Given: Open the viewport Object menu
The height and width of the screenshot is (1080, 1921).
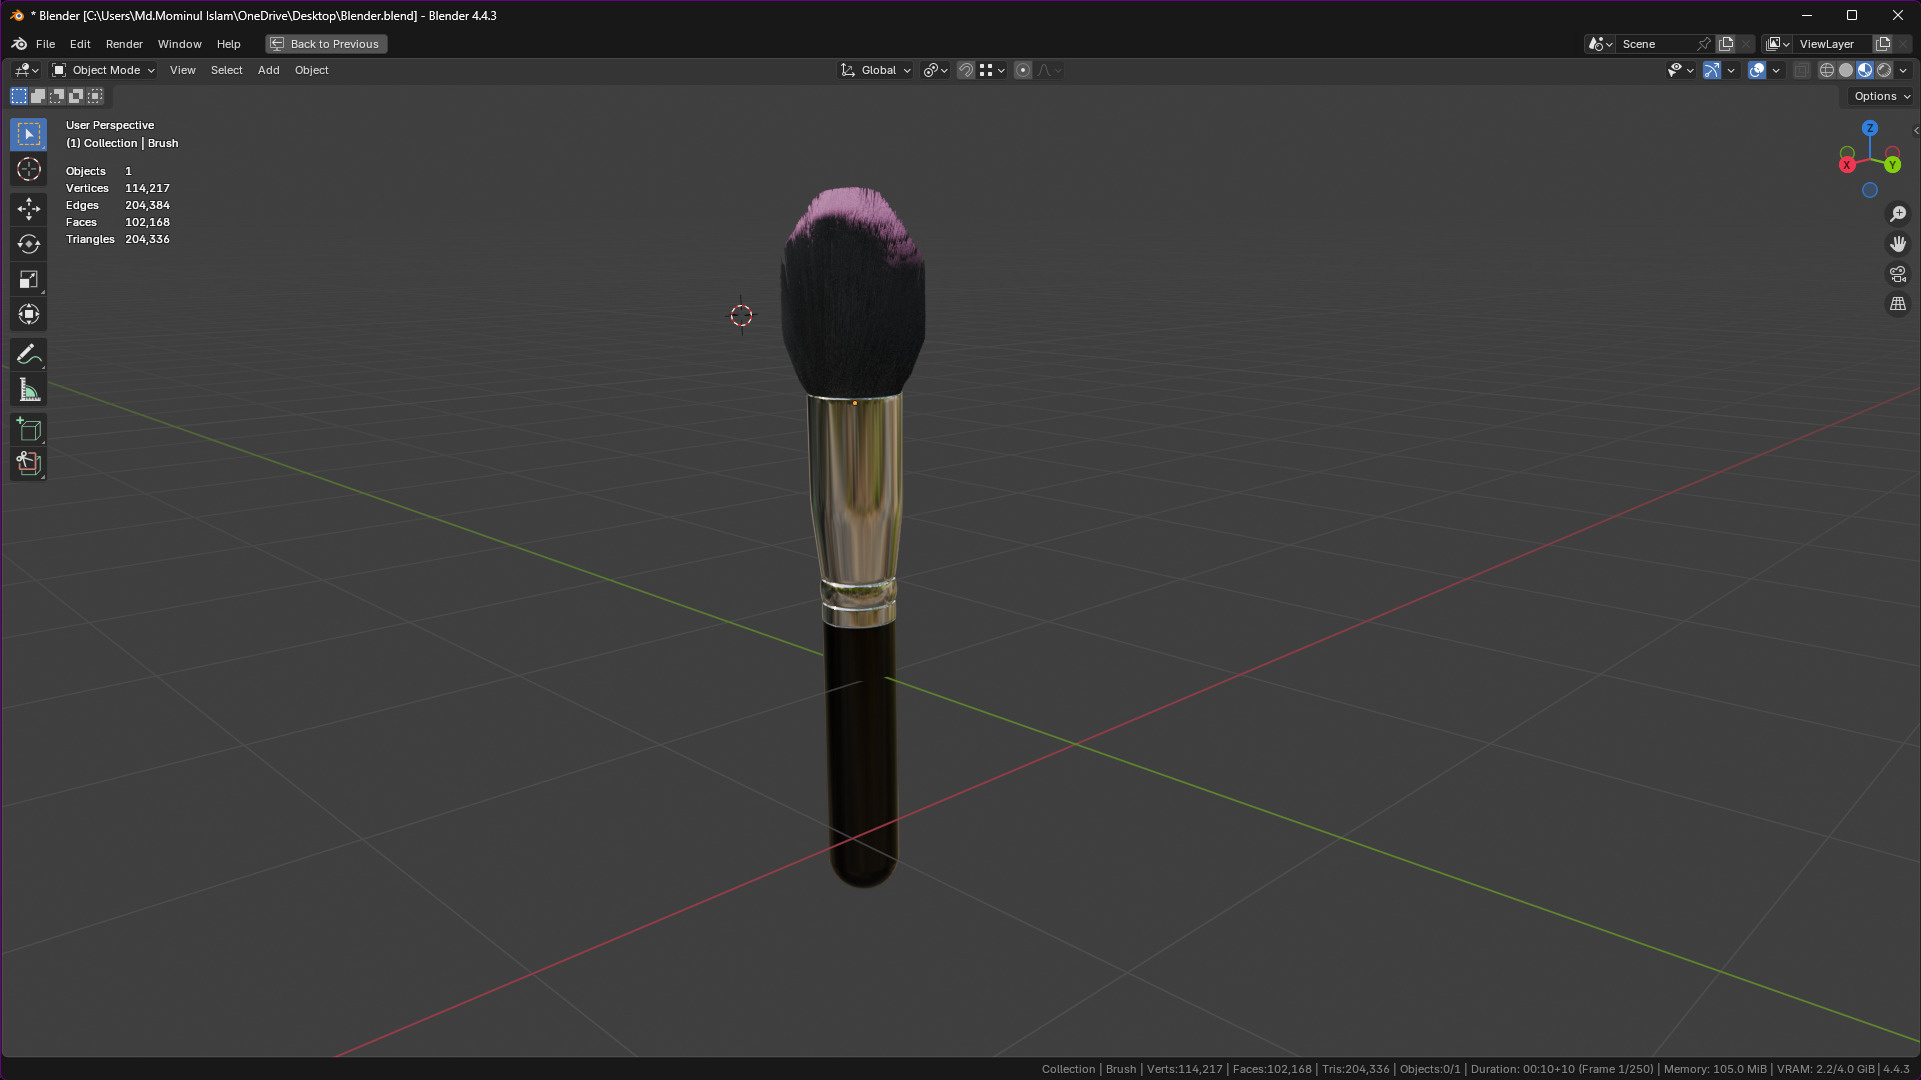Looking at the screenshot, I should 311,70.
